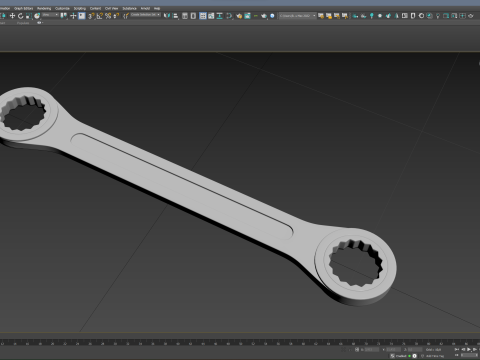The image size is (480, 360).
Task: Click blue globe icon beside render teapot
Action: [x=272, y=16]
